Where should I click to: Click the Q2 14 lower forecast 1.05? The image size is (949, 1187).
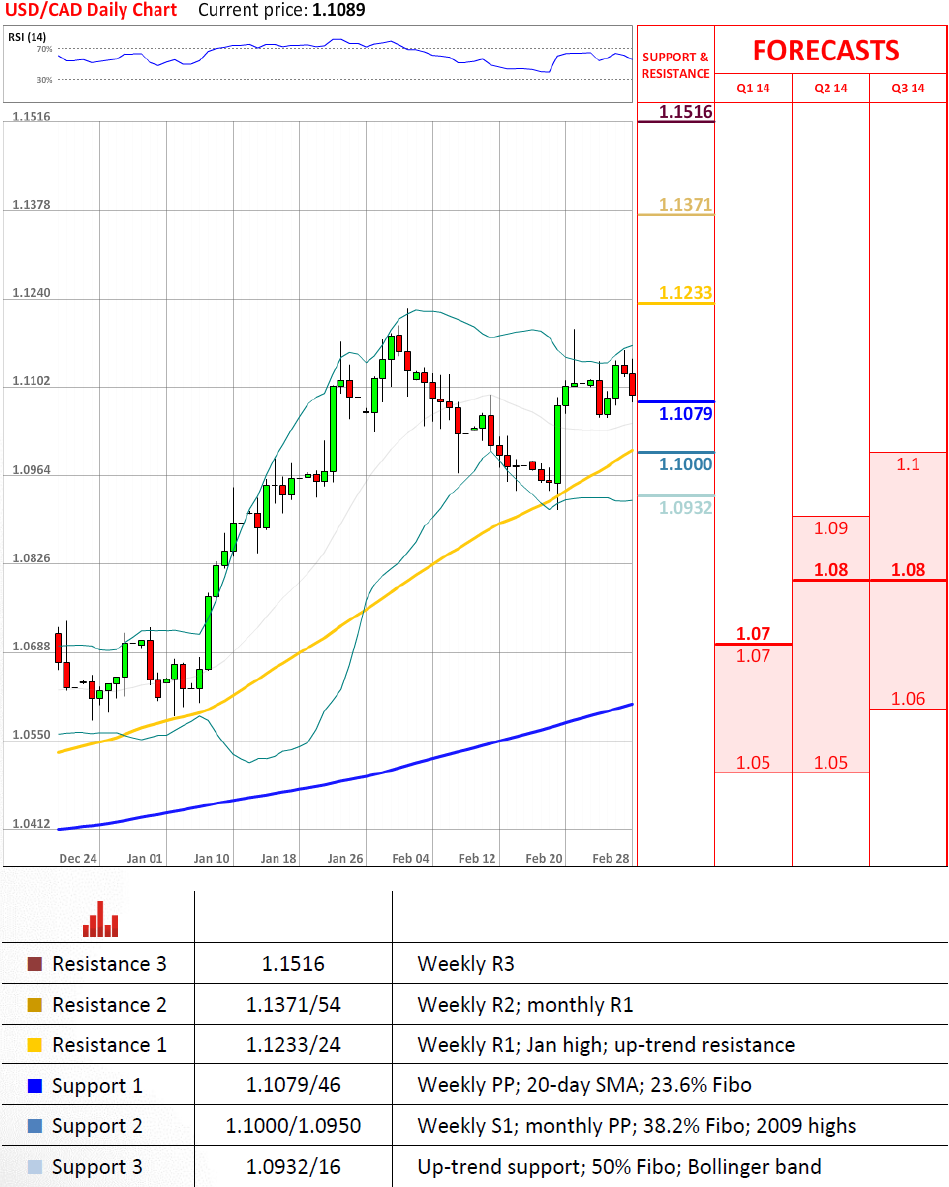pyautogui.click(x=831, y=762)
